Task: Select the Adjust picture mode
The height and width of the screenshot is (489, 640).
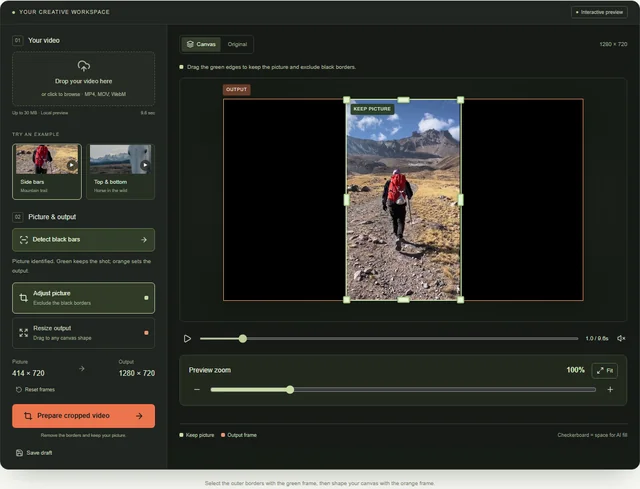Action: click(83, 298)
